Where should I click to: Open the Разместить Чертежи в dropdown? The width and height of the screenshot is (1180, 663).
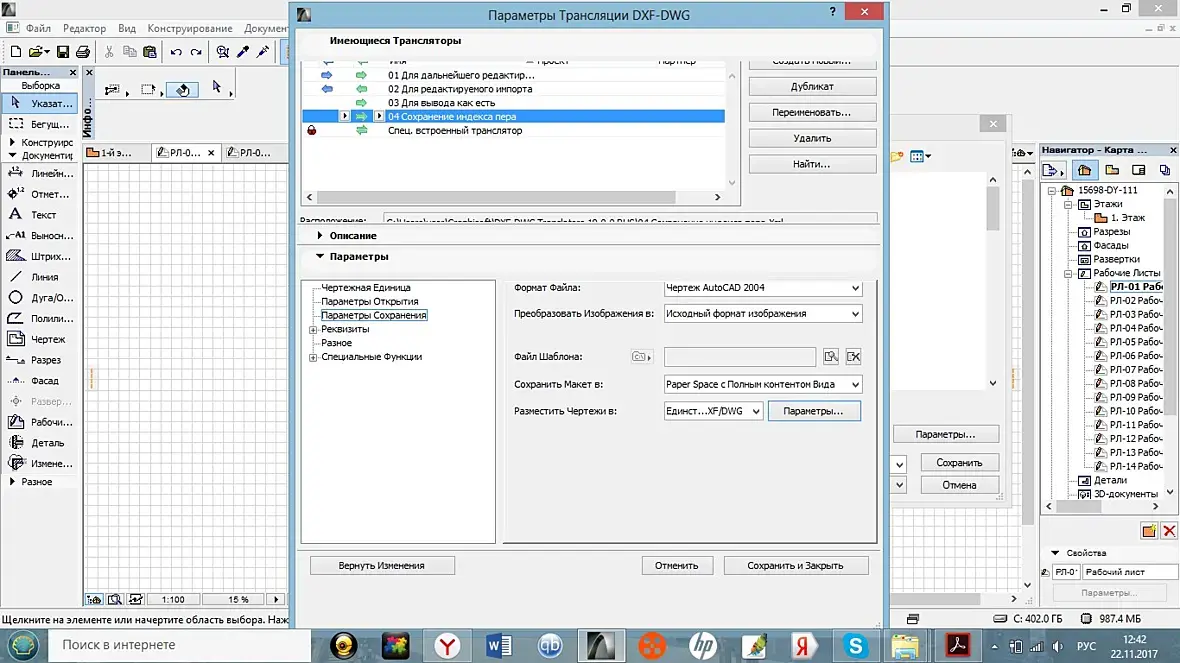(x=713, y=411)
